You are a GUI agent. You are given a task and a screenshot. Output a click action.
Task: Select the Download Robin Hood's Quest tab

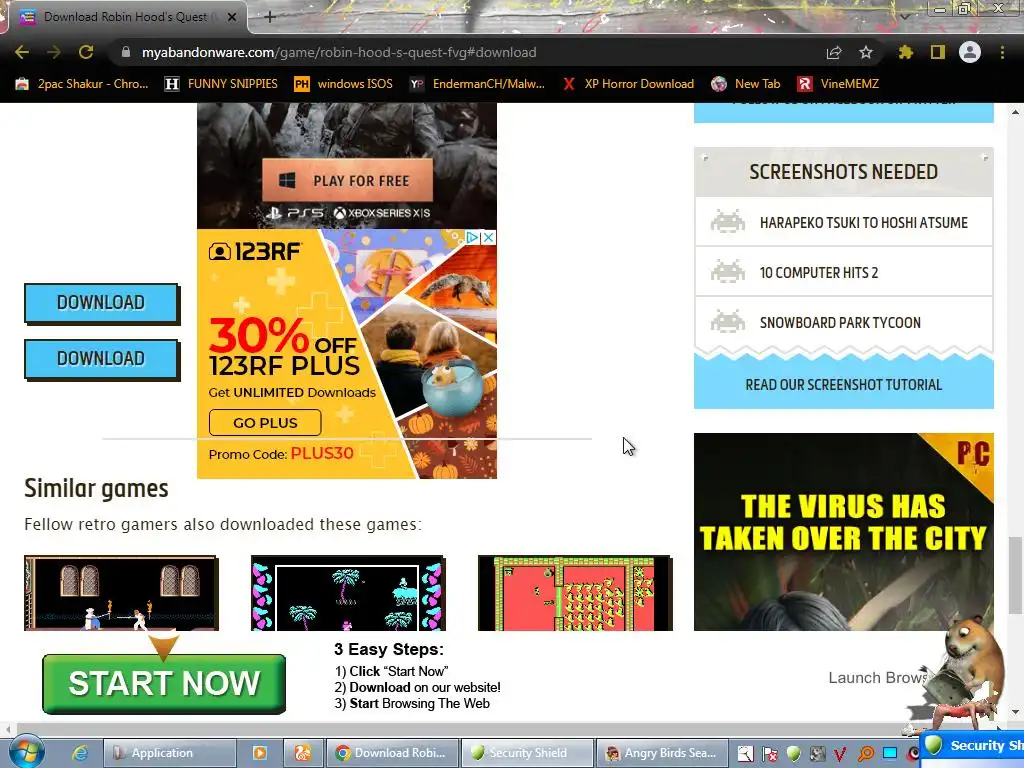click(x=124, y=17)
